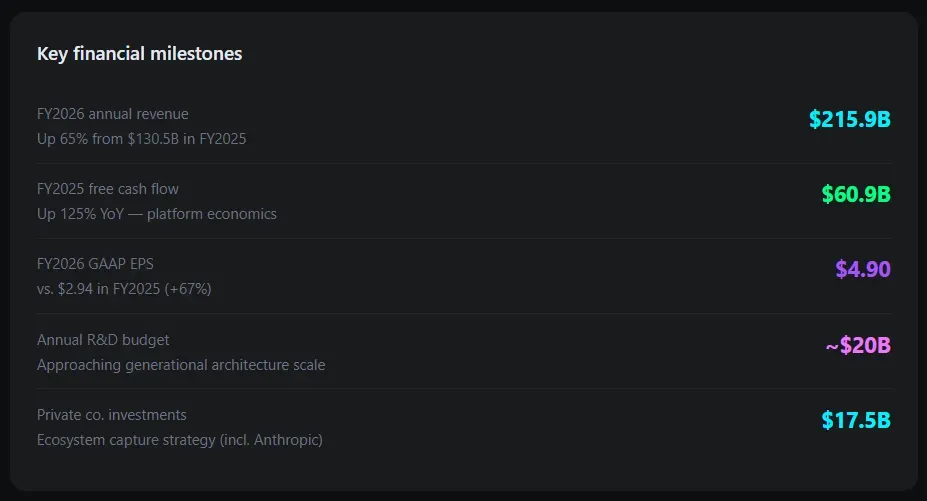Click the green $60.9B cash flow value

point(855,195)
